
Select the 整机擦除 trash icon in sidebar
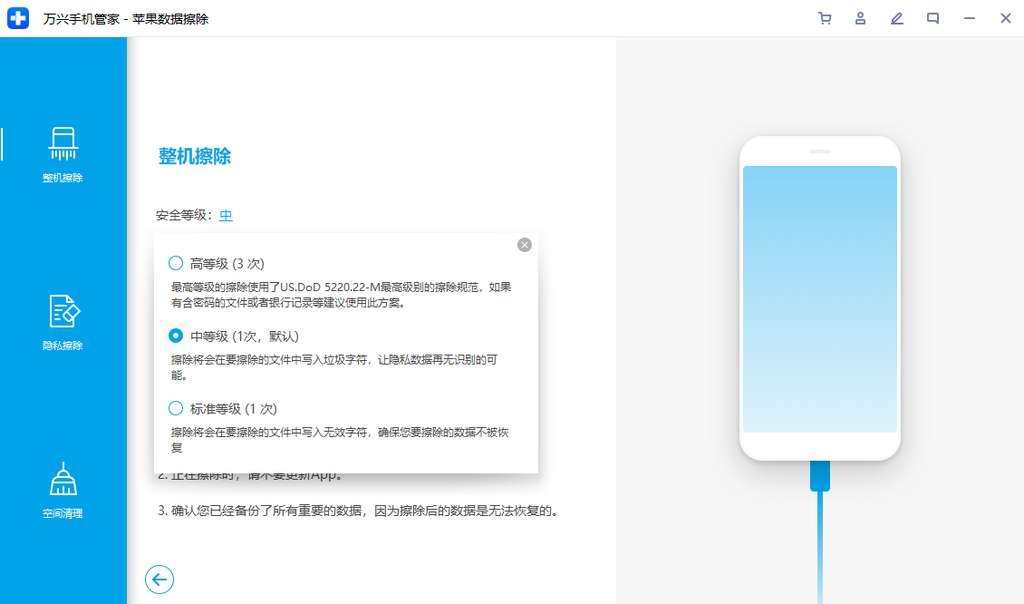[63, 143]
